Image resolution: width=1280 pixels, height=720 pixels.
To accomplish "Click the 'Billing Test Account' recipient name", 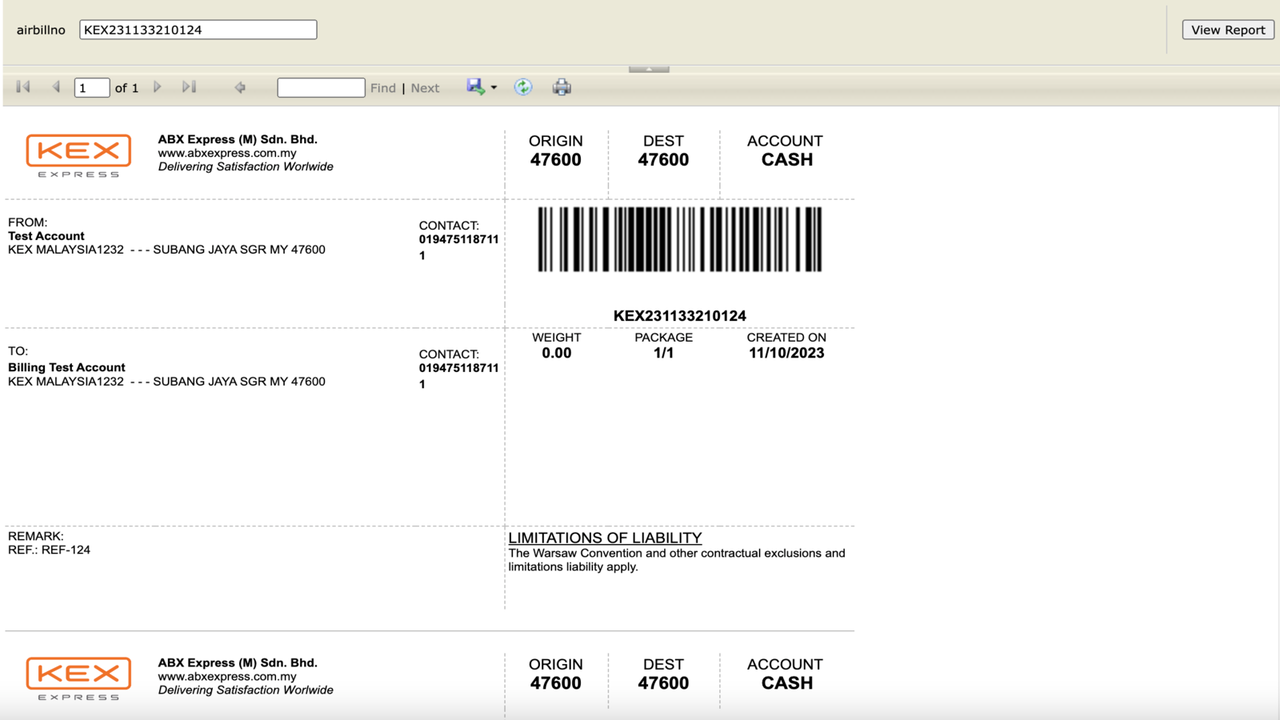I will click(67, 367).
